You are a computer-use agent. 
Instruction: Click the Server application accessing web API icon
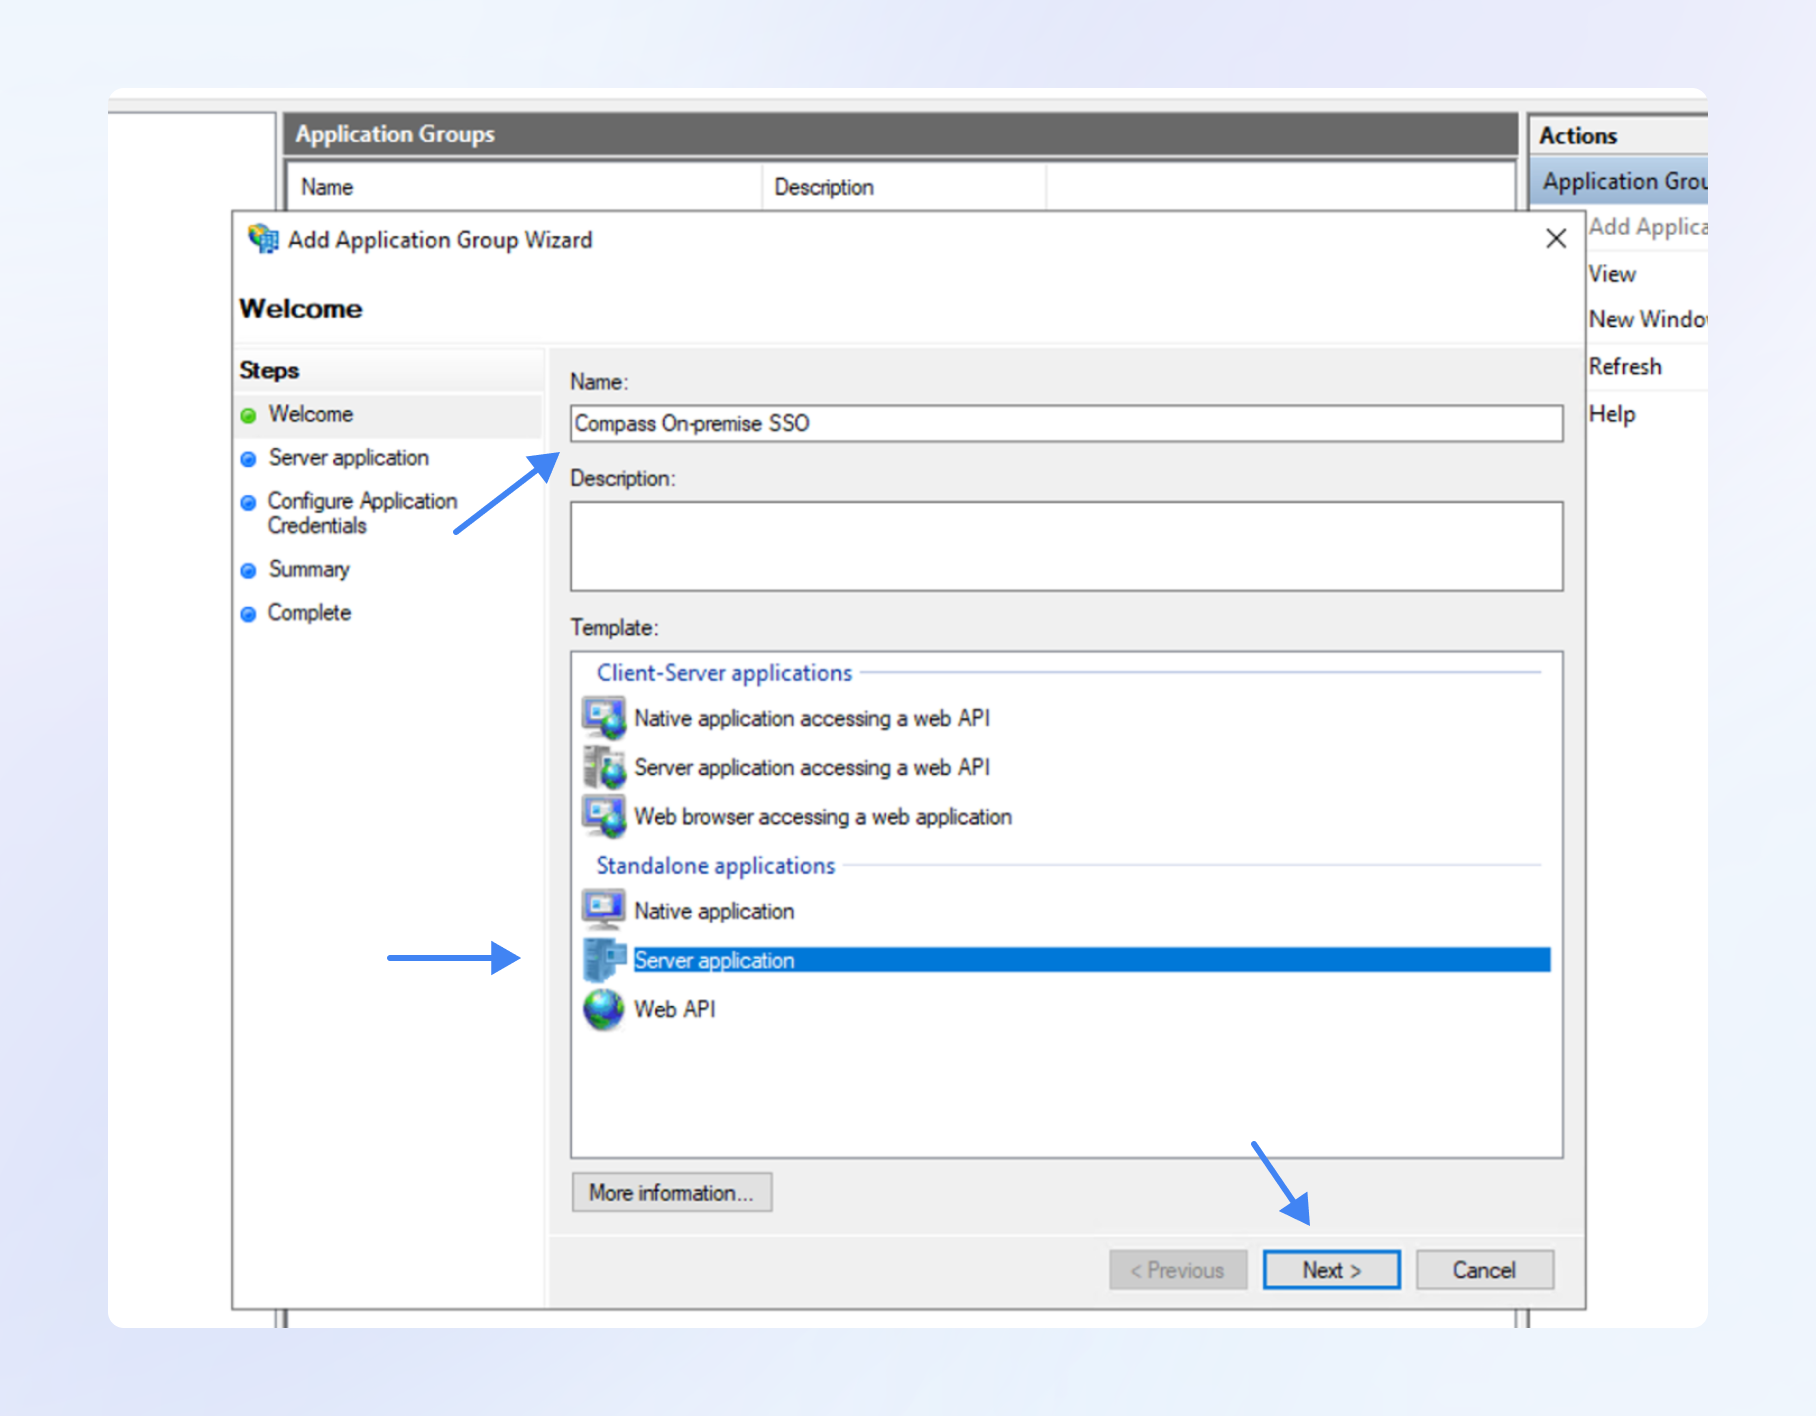(x=604, y=767)
